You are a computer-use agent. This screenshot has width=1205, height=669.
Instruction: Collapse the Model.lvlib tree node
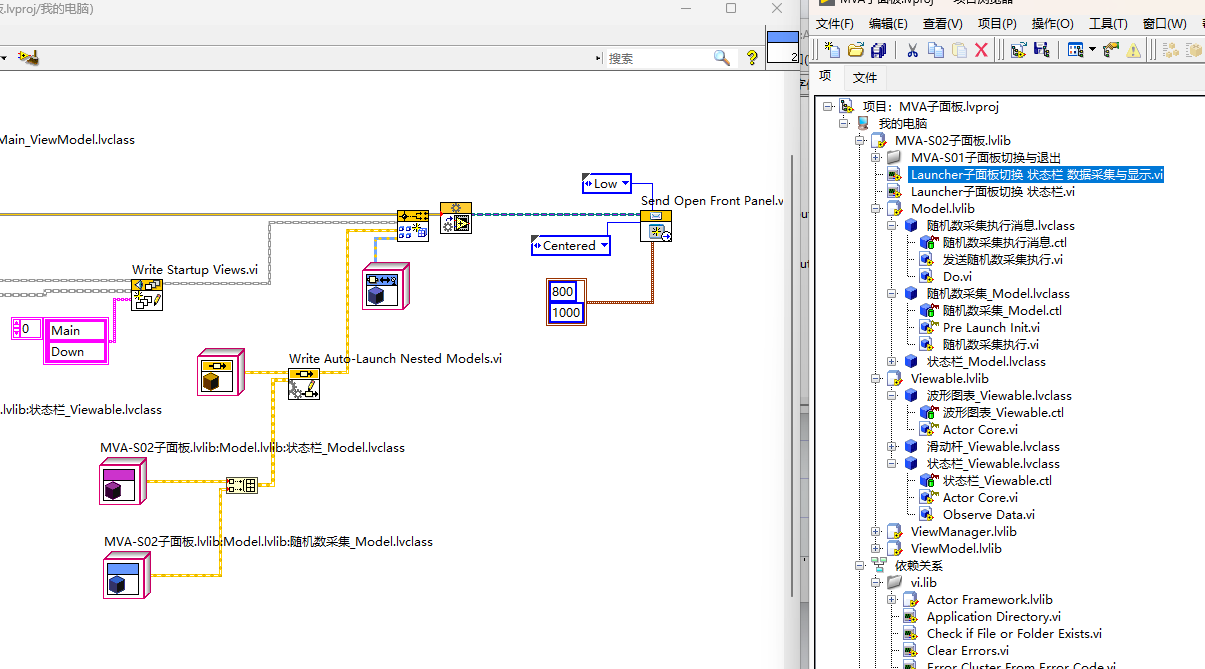coord(876,209)
